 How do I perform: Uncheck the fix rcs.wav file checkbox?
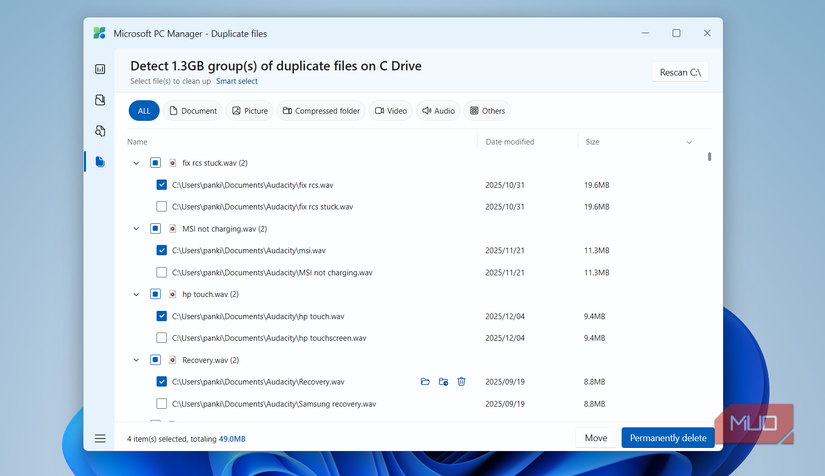point(162,185)
